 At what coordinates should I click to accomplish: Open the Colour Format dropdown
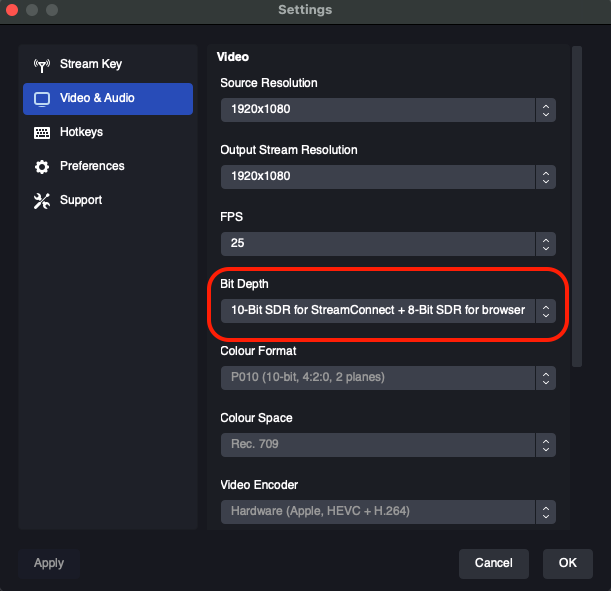(x=388, y=378)
